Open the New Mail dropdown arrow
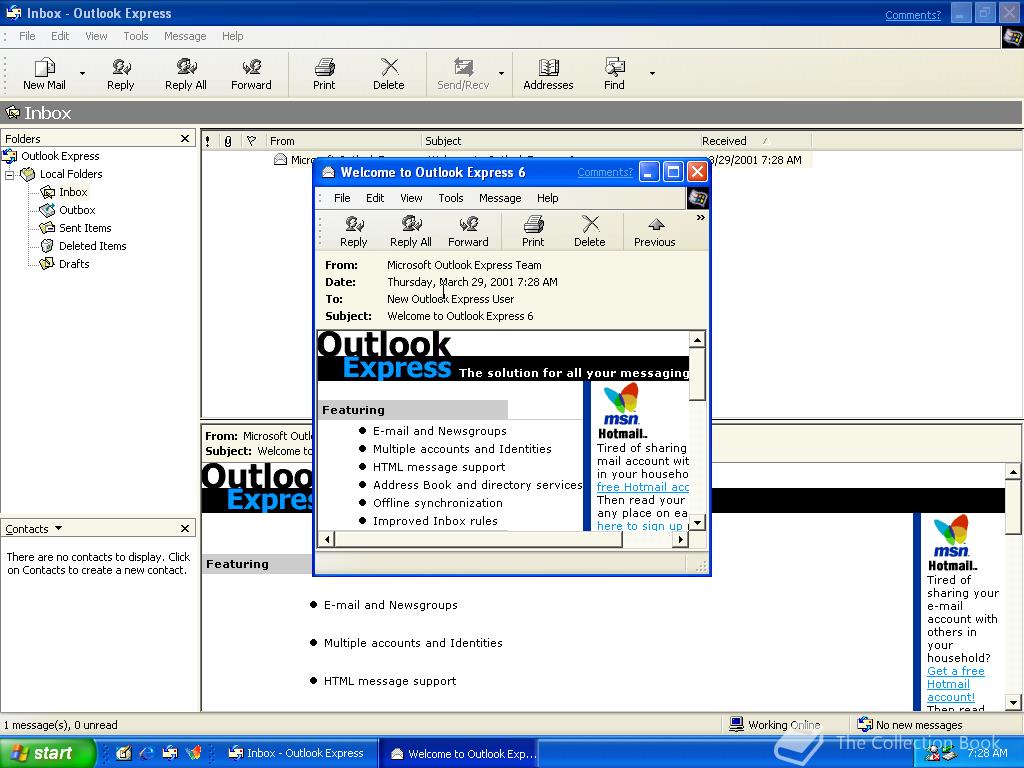 pyautogui.click(x=82, y=74)
